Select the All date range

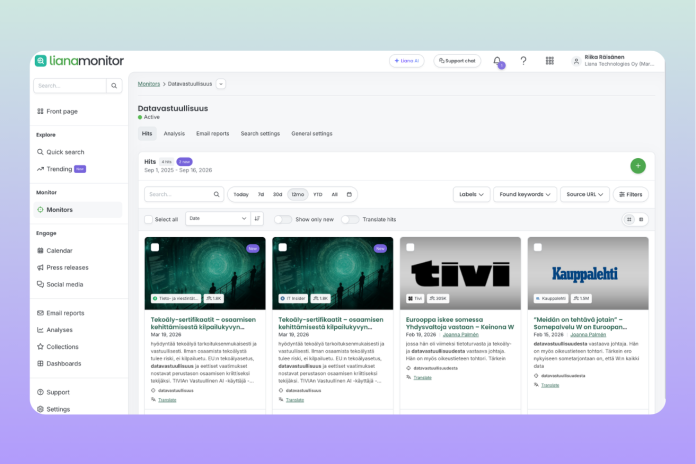coord(335,194)
